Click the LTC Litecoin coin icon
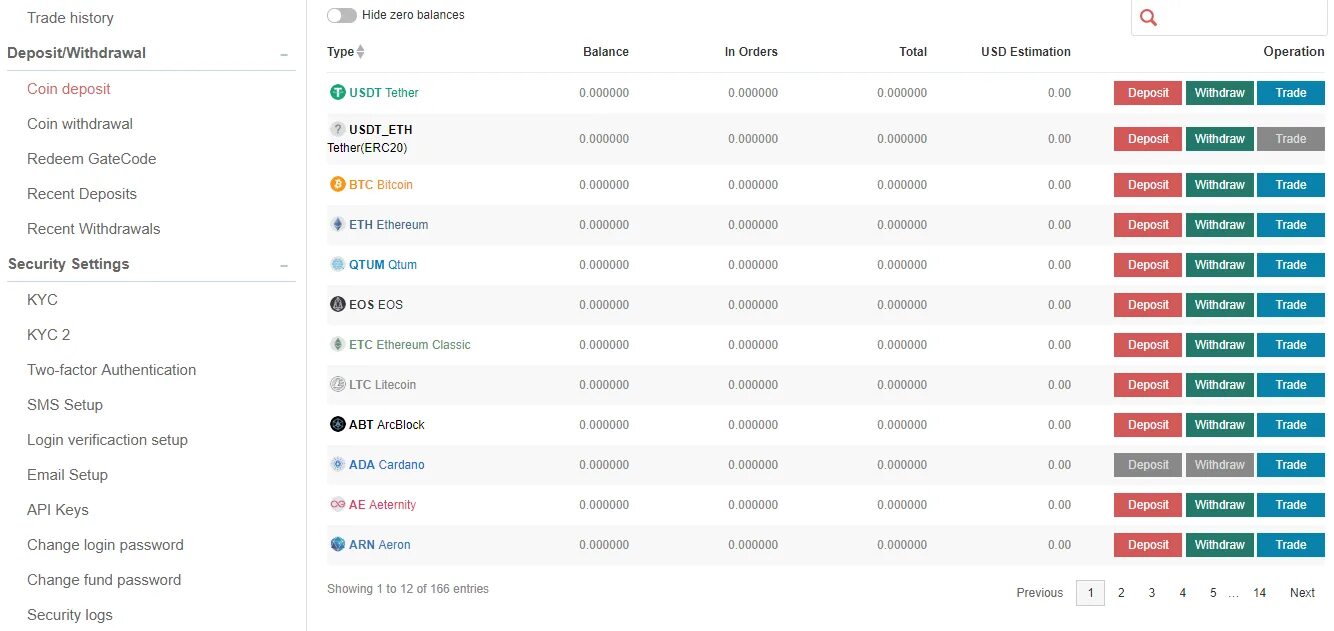 [338, 384]
